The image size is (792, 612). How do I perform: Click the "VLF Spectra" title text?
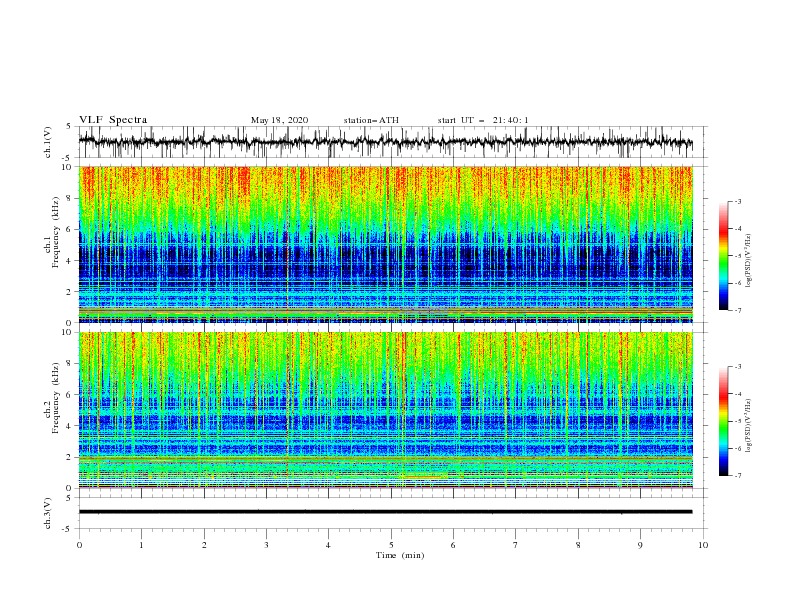[113, 120]
